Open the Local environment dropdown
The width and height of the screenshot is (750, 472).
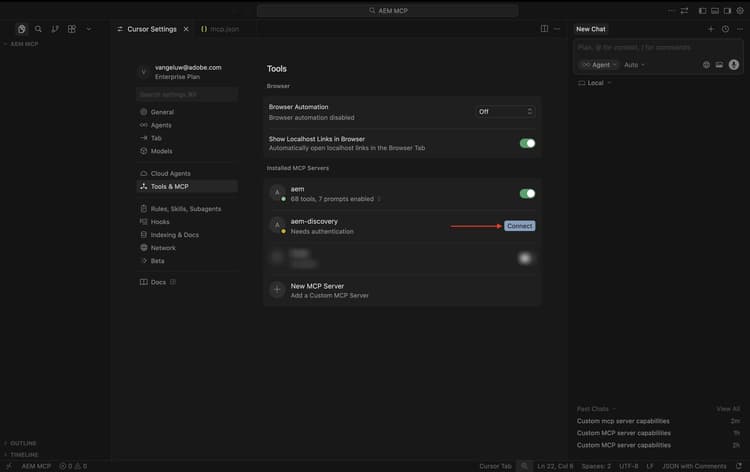coord(595,83)
